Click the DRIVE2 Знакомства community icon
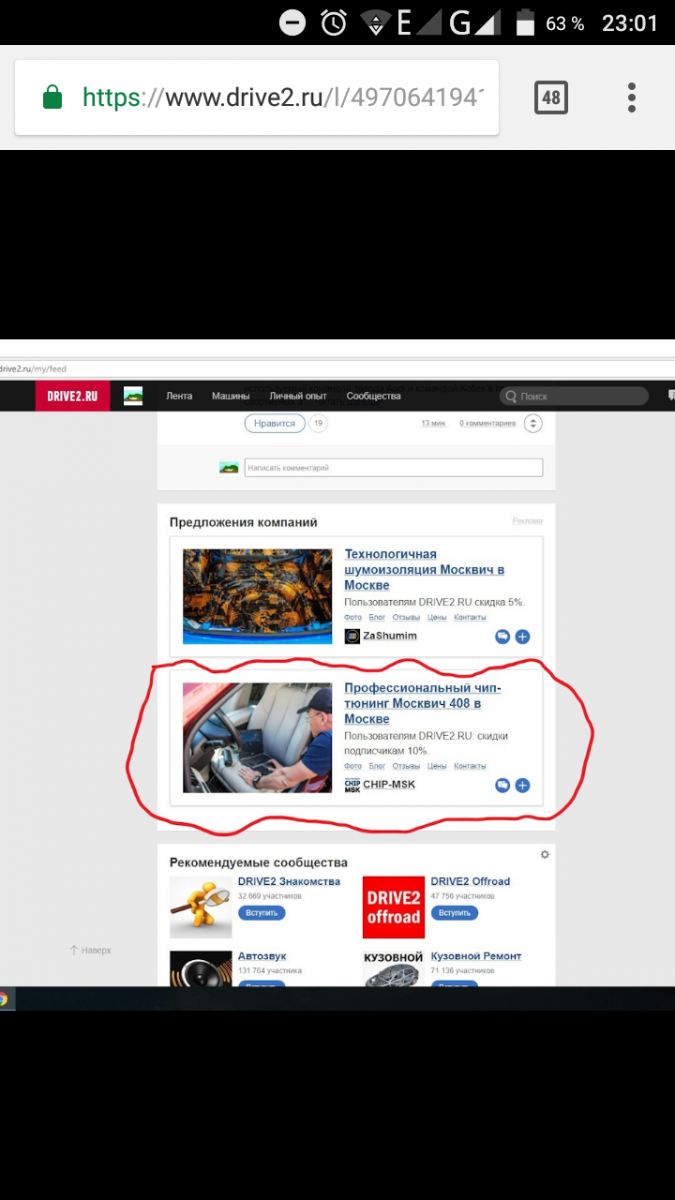 pos(201,907)
